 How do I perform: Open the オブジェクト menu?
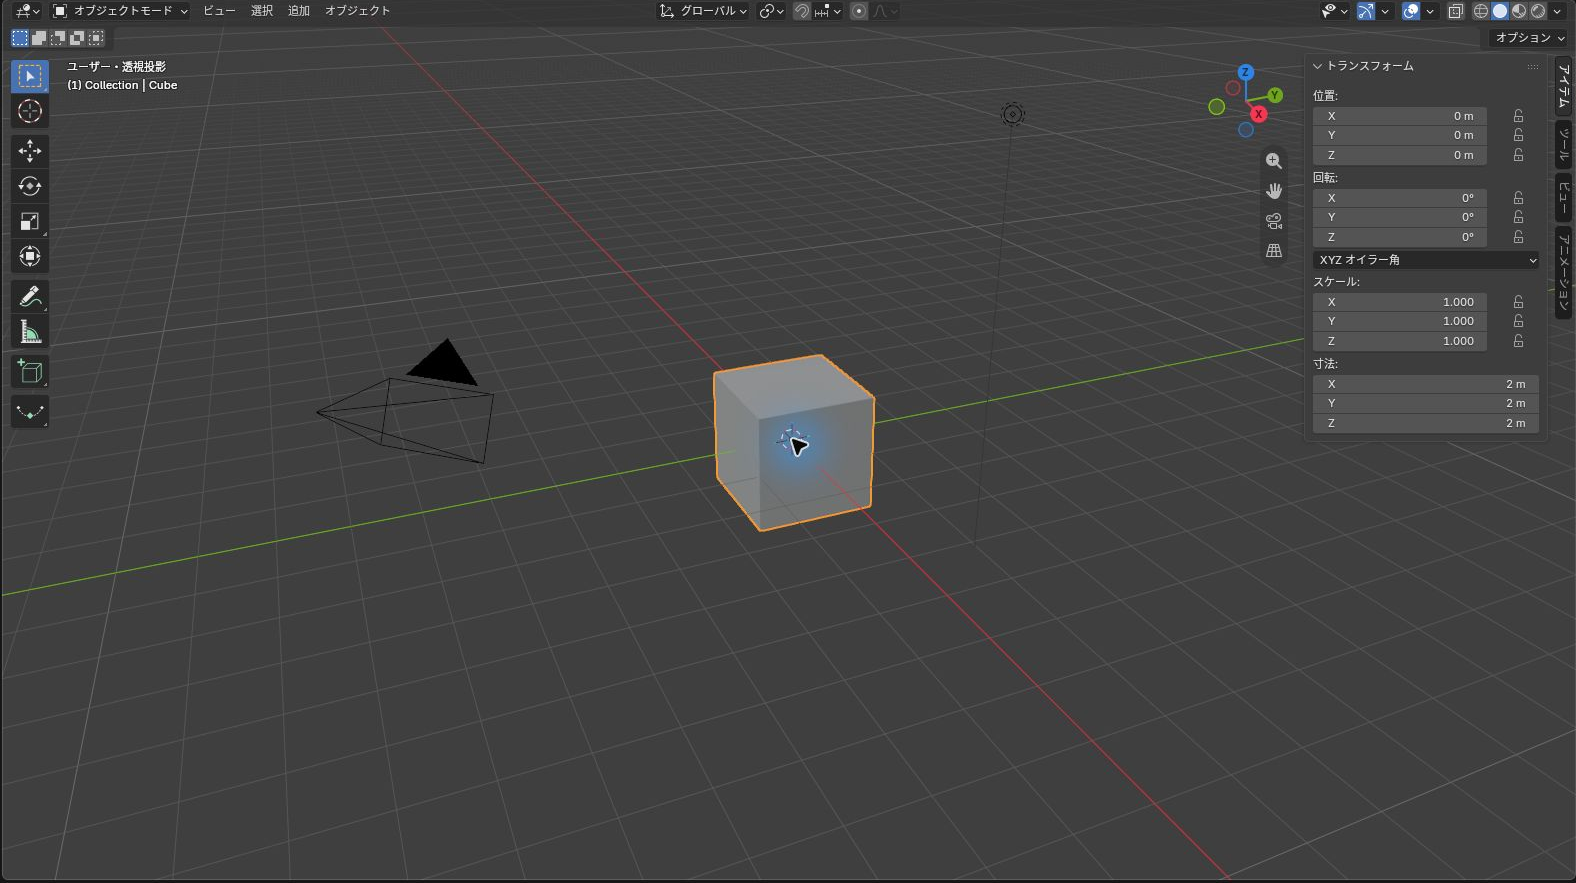(357, 11)
